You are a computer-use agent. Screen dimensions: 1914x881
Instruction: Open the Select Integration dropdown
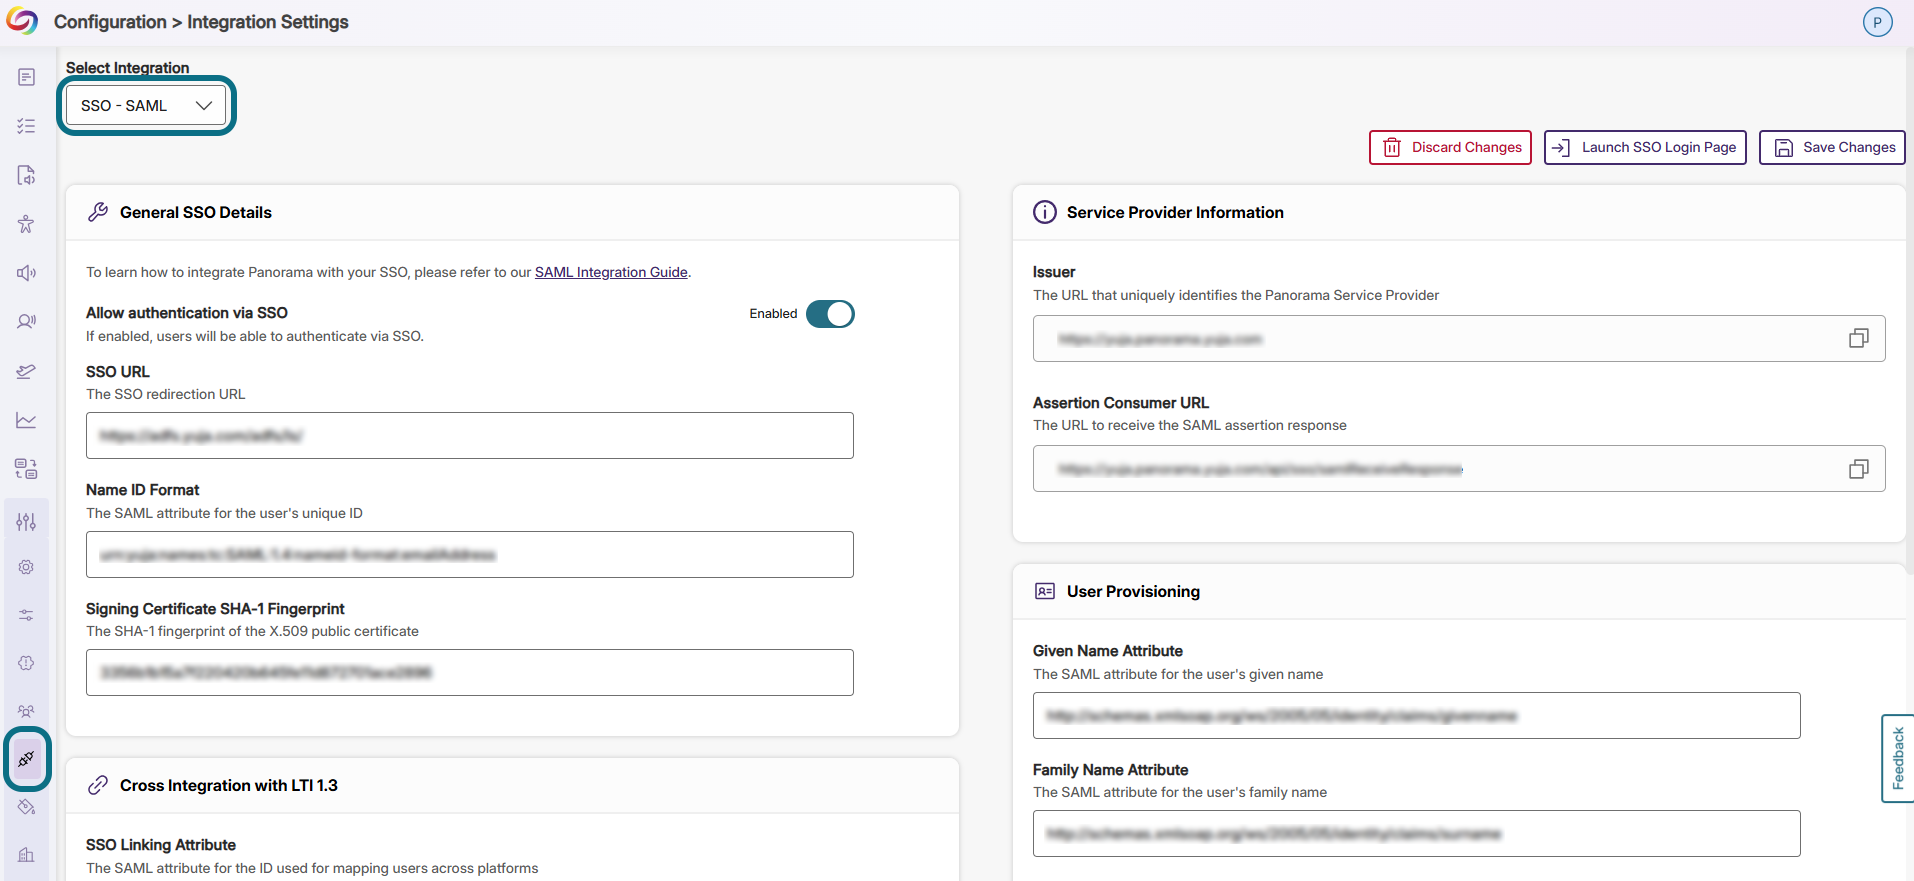146,106
